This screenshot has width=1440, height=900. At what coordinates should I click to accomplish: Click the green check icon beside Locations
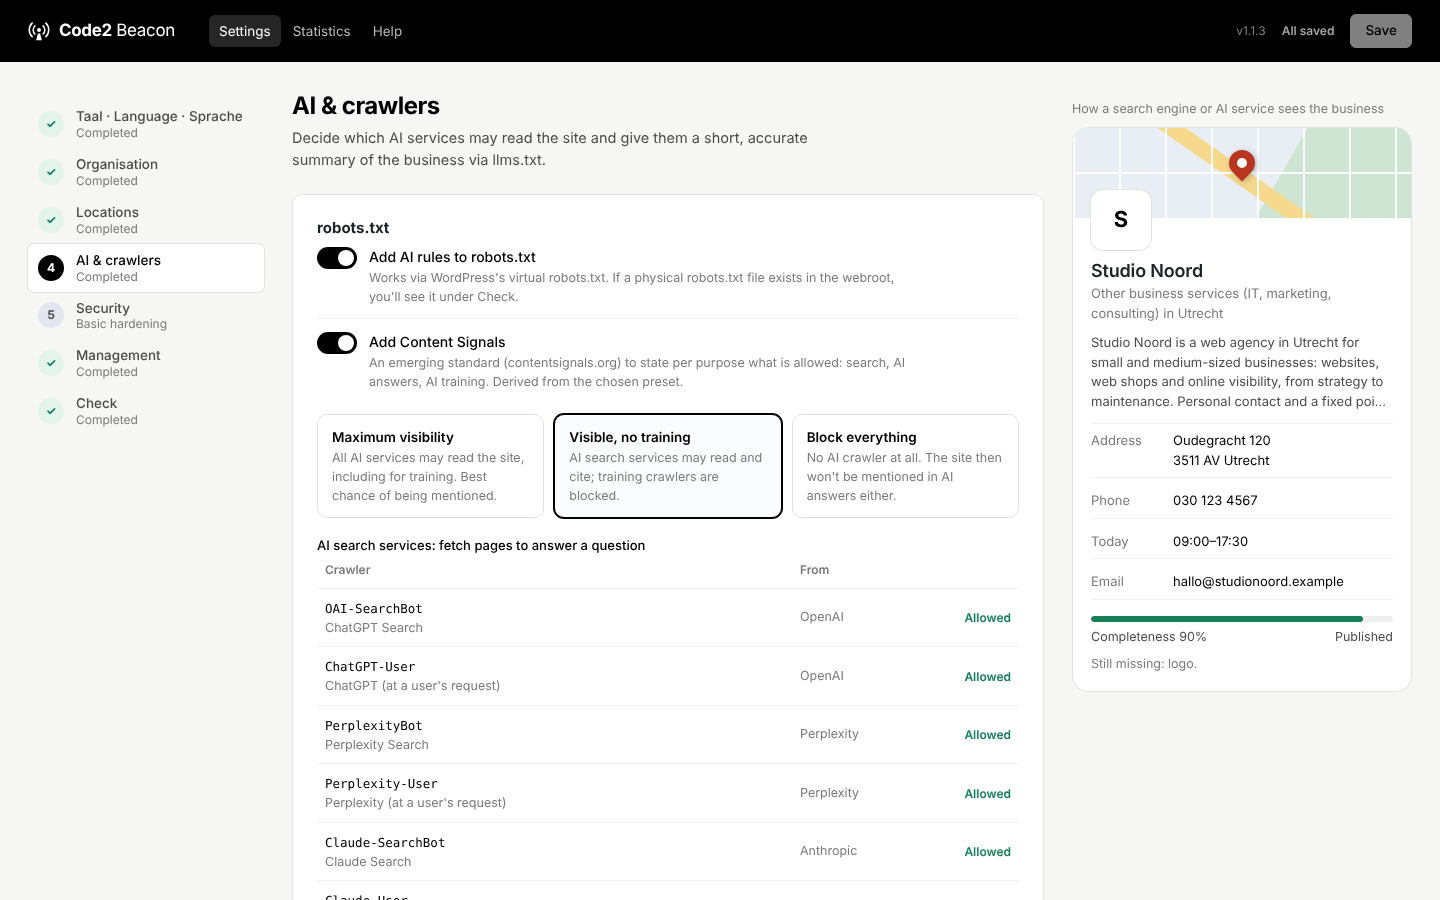pyautogui.click(x=51, y=220)
